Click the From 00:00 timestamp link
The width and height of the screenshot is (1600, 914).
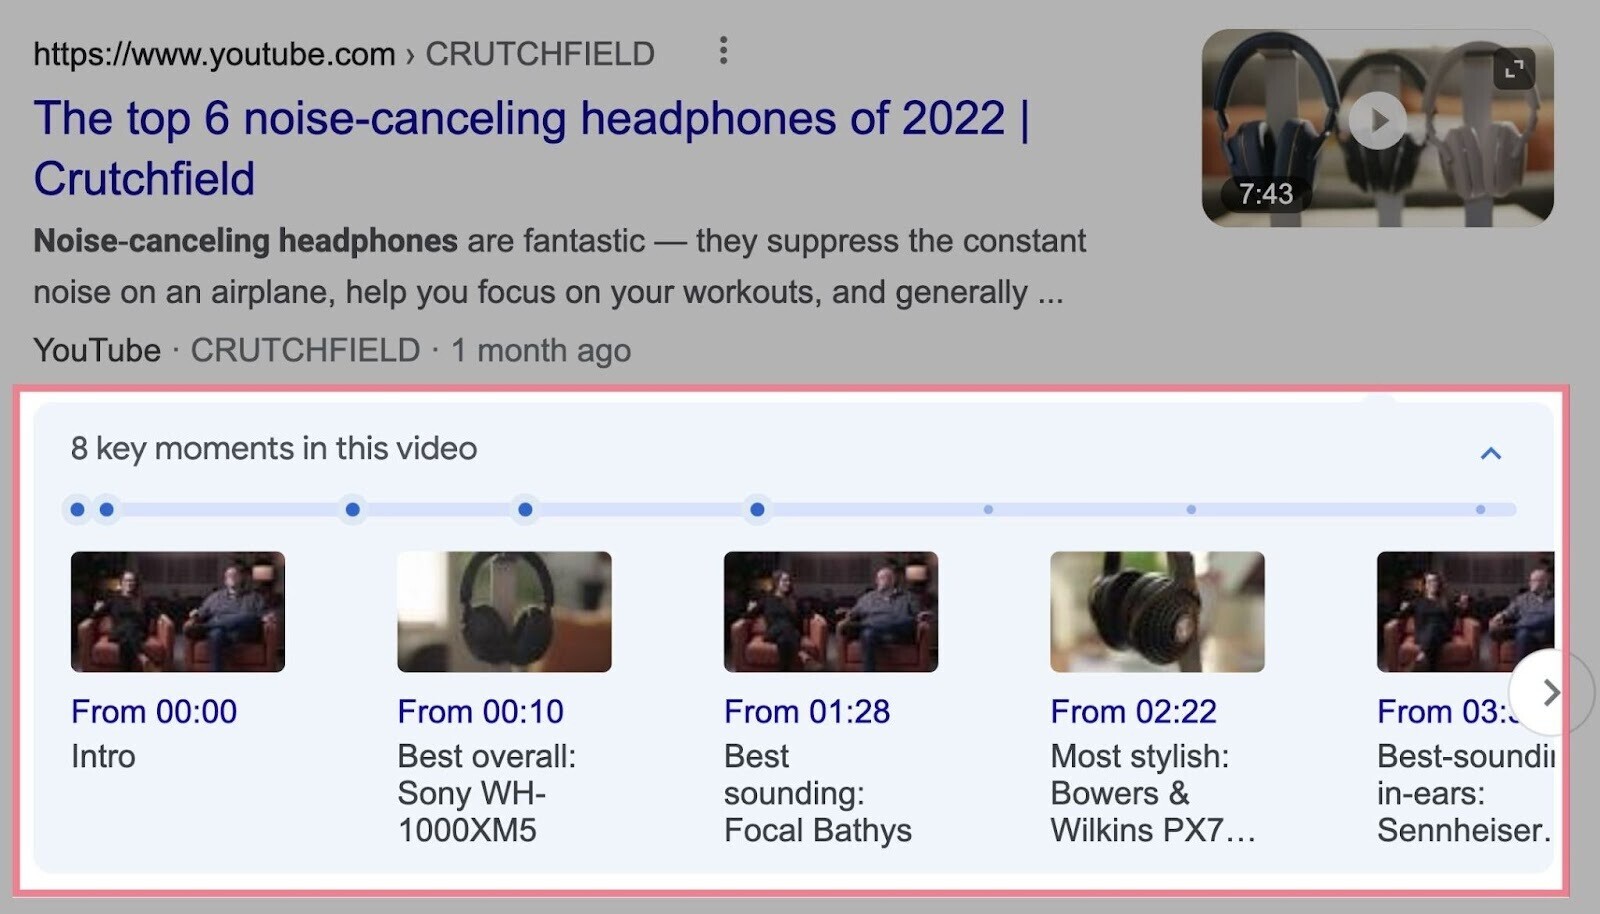point(154,712)
